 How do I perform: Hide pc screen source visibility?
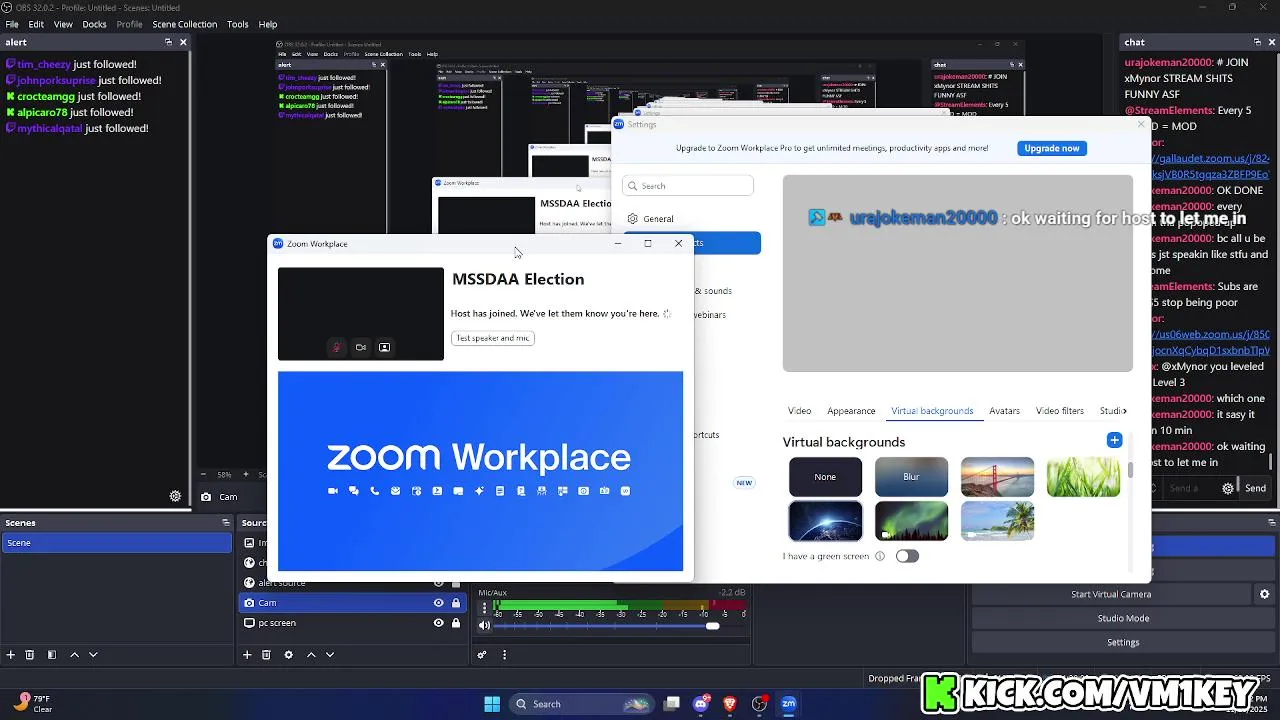438,623
